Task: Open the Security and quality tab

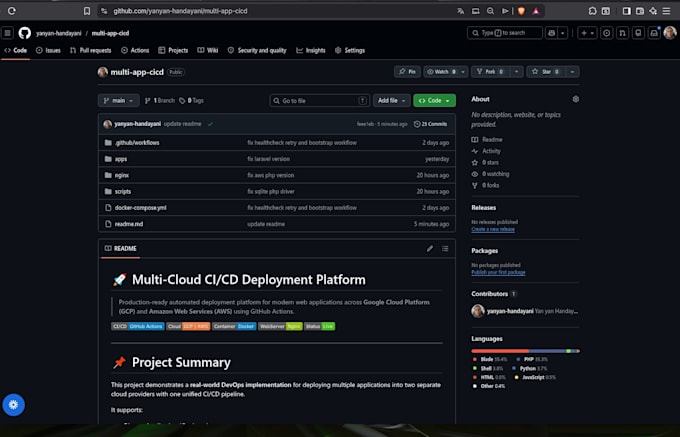Action: coord(257,50)
